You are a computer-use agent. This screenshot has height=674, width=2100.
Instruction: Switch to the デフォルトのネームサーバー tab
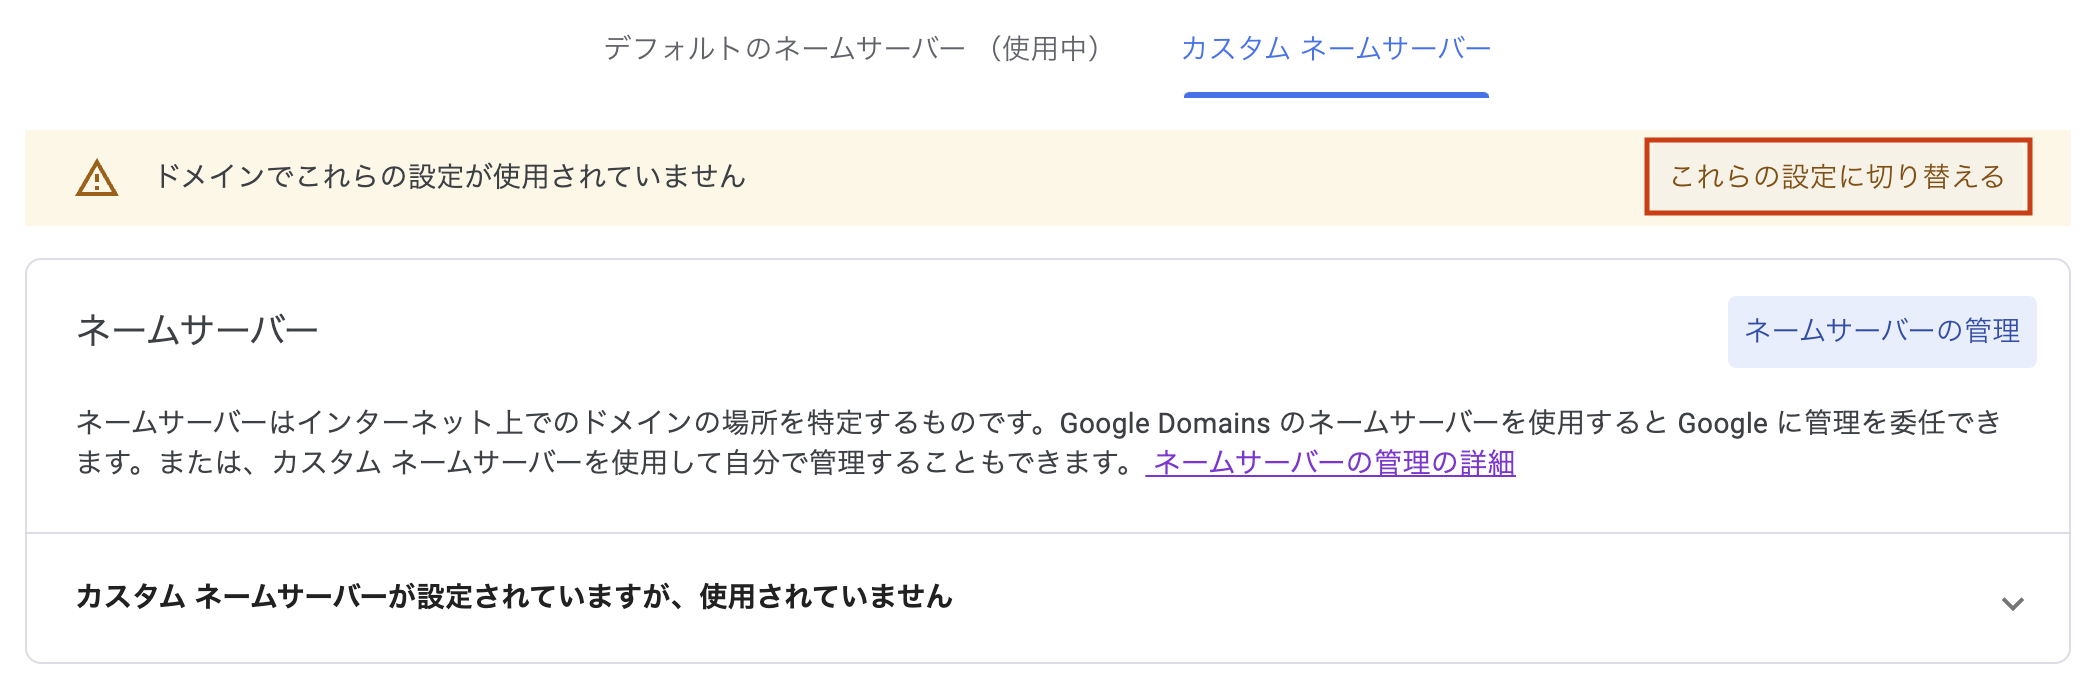coord(784,49)
